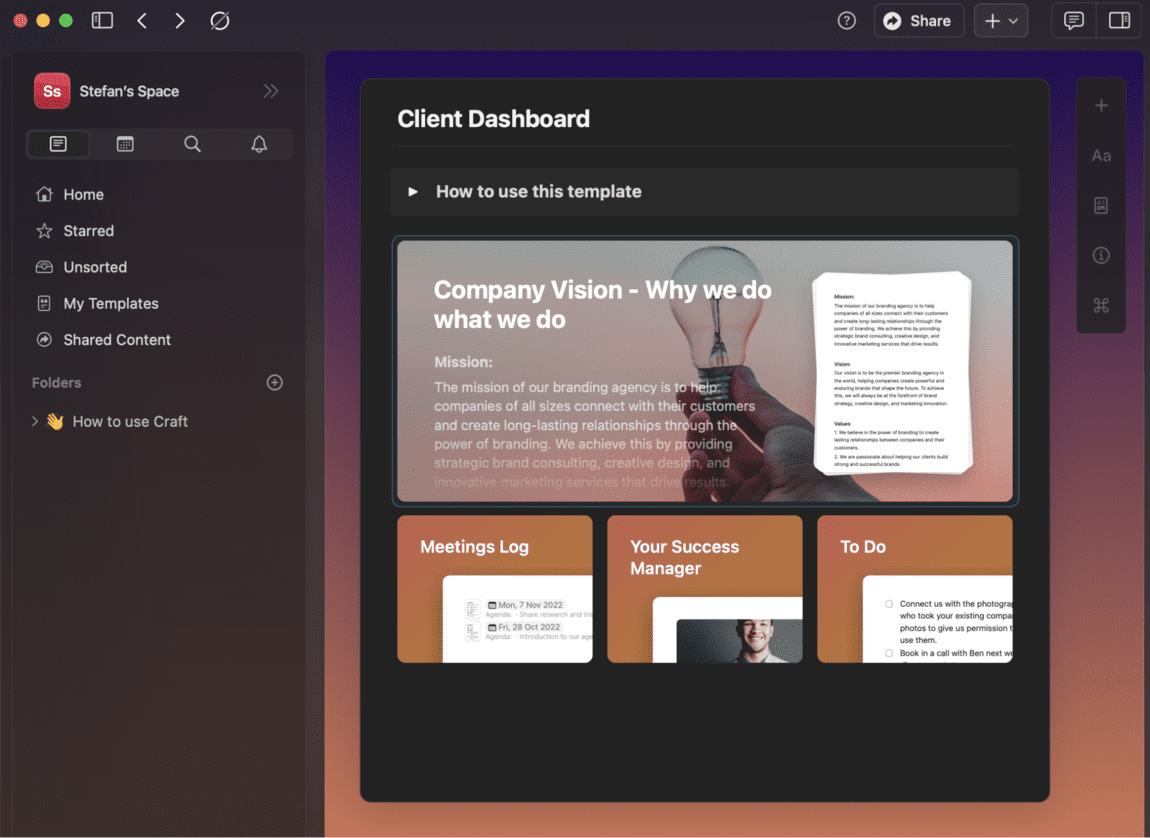Open the comments speech bubble icon
Screen dimensions: 1150x838
[x=1074, y=21]
